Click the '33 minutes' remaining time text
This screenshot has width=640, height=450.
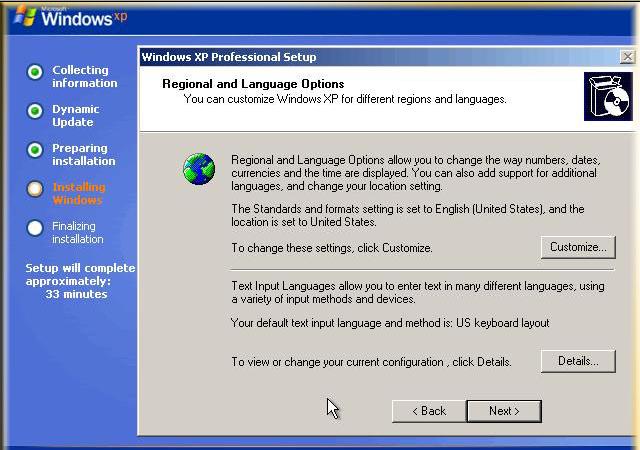pos(76,294)
